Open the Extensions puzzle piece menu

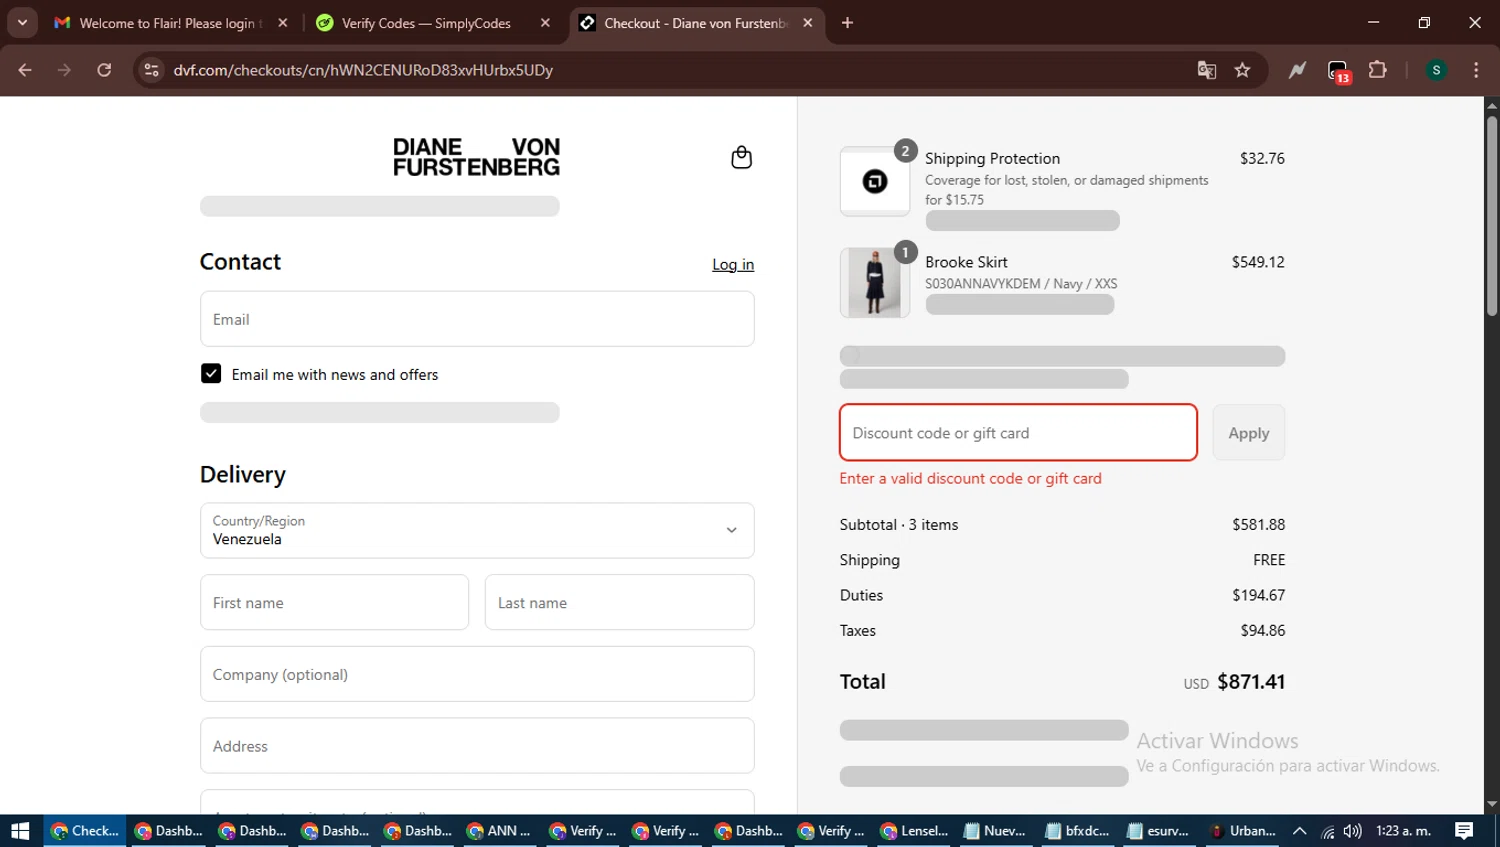[x=1378, y=70]
